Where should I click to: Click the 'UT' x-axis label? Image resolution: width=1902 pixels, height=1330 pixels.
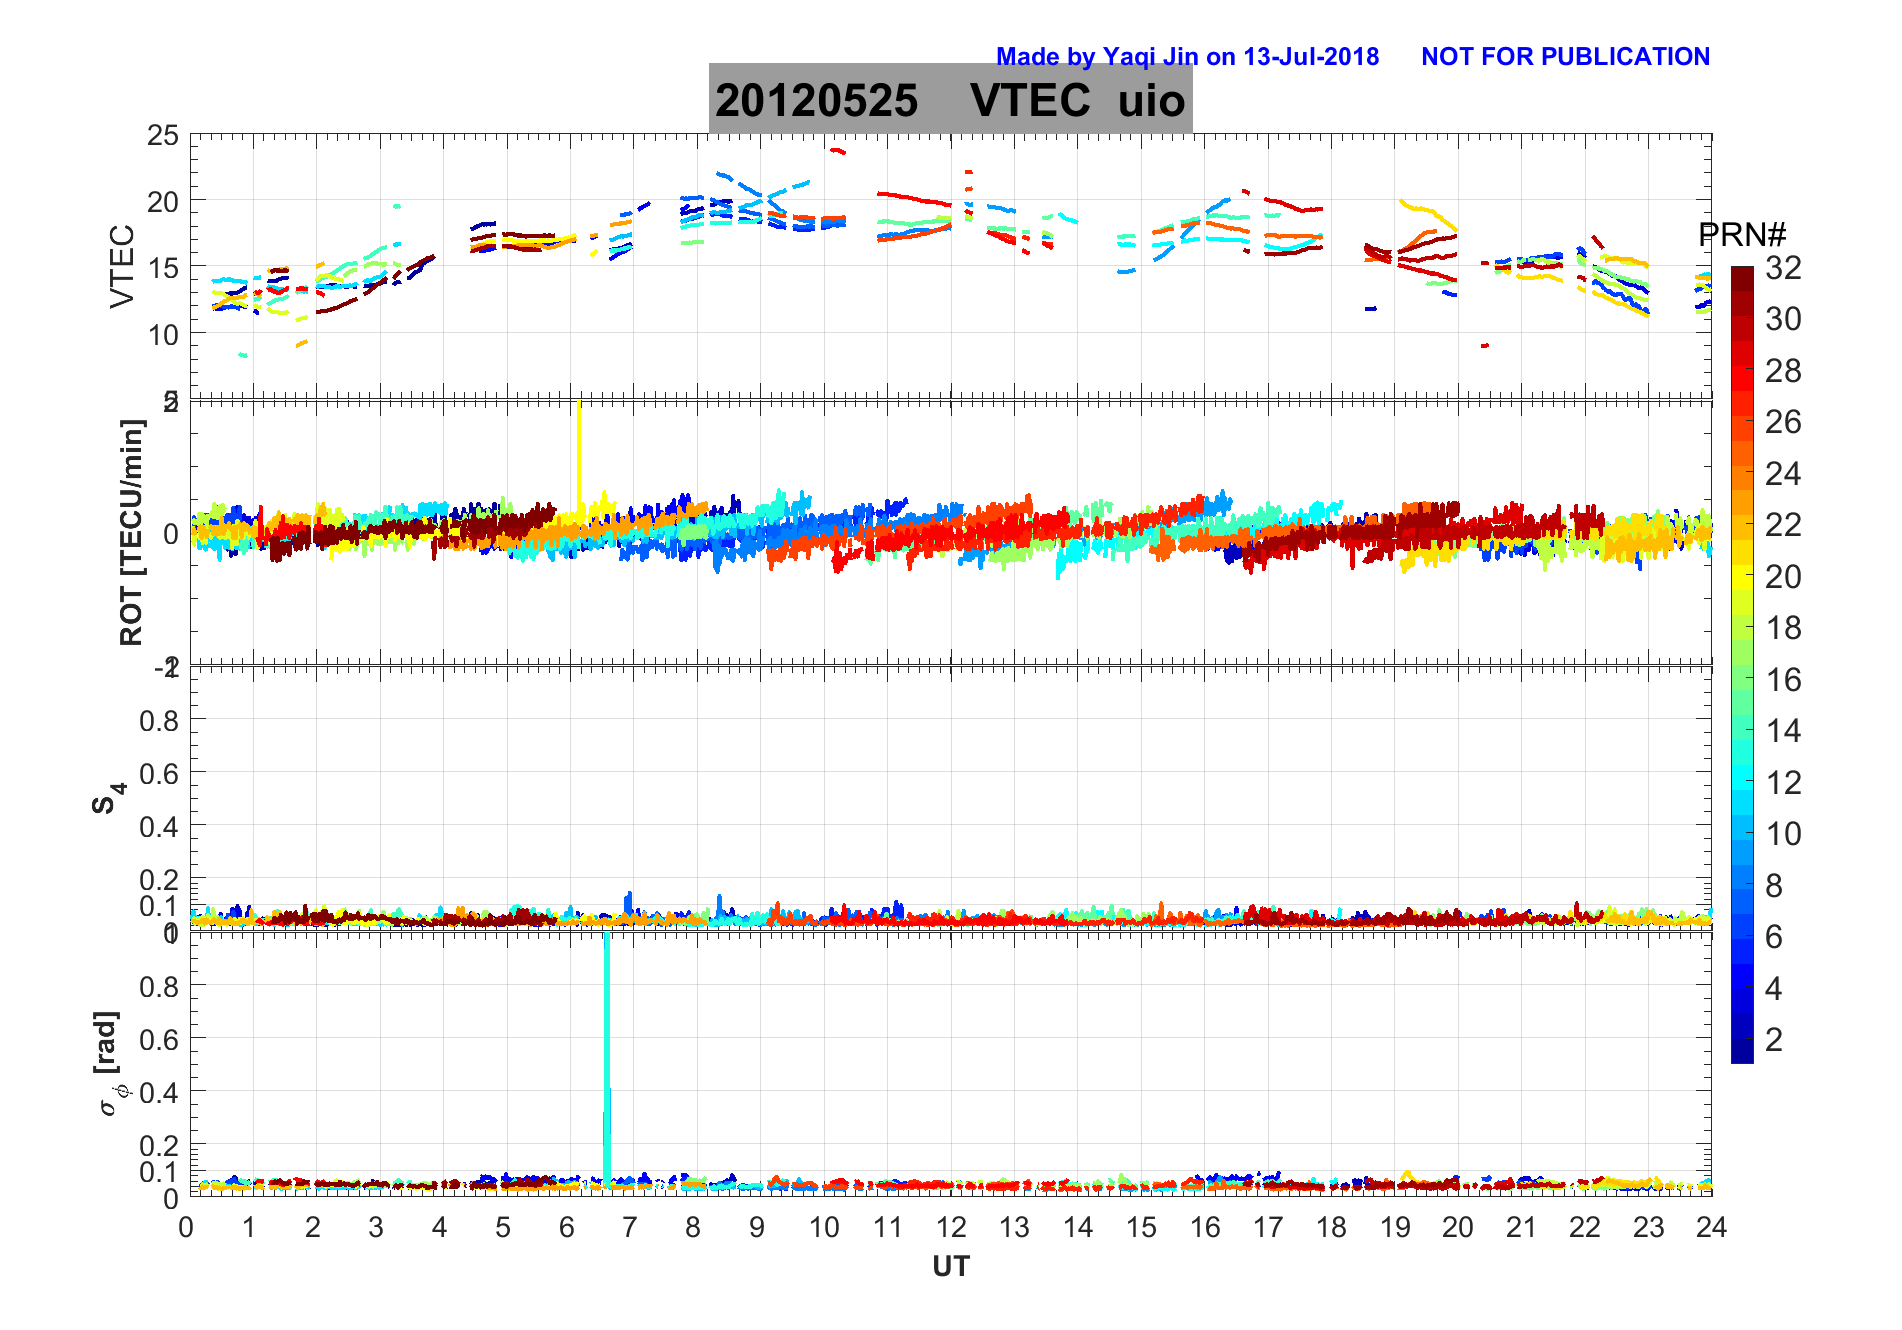tap(951, 1267)
